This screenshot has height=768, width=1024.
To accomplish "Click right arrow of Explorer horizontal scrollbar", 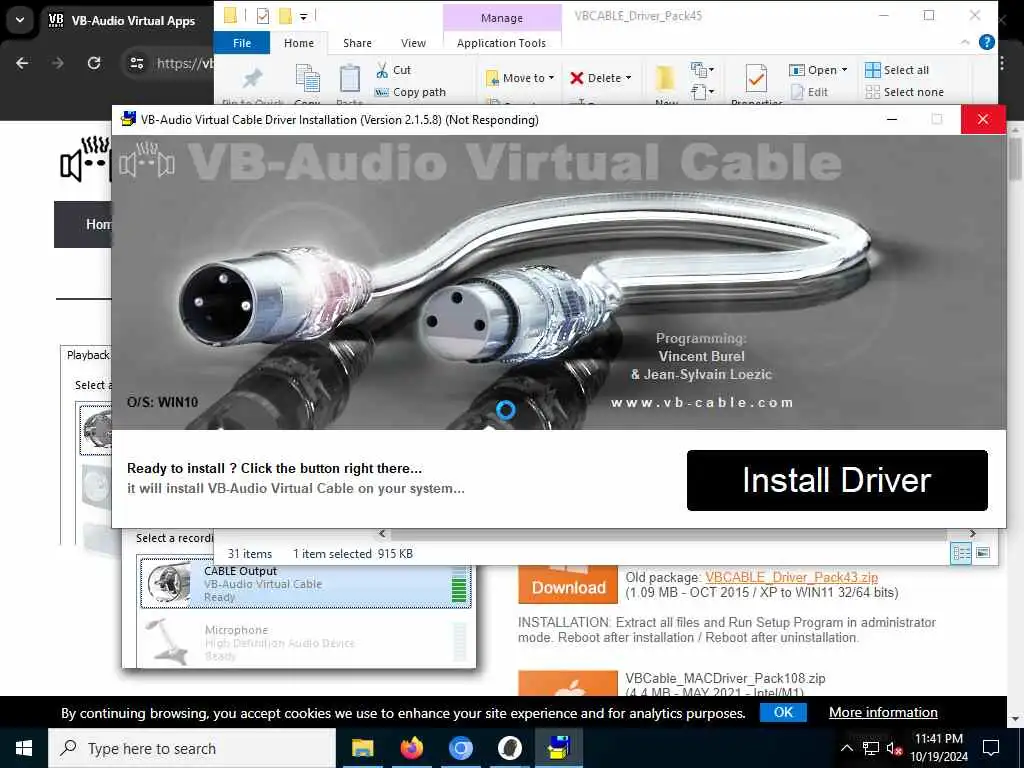I will (972, 534).
